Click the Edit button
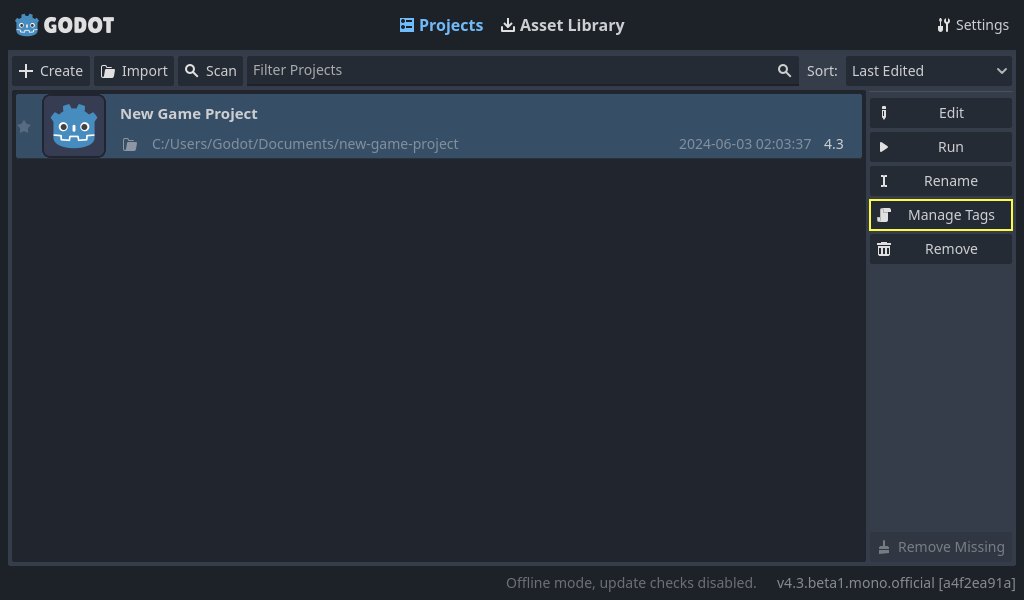This screenshot has width=1024, height=600. point(950,112)
